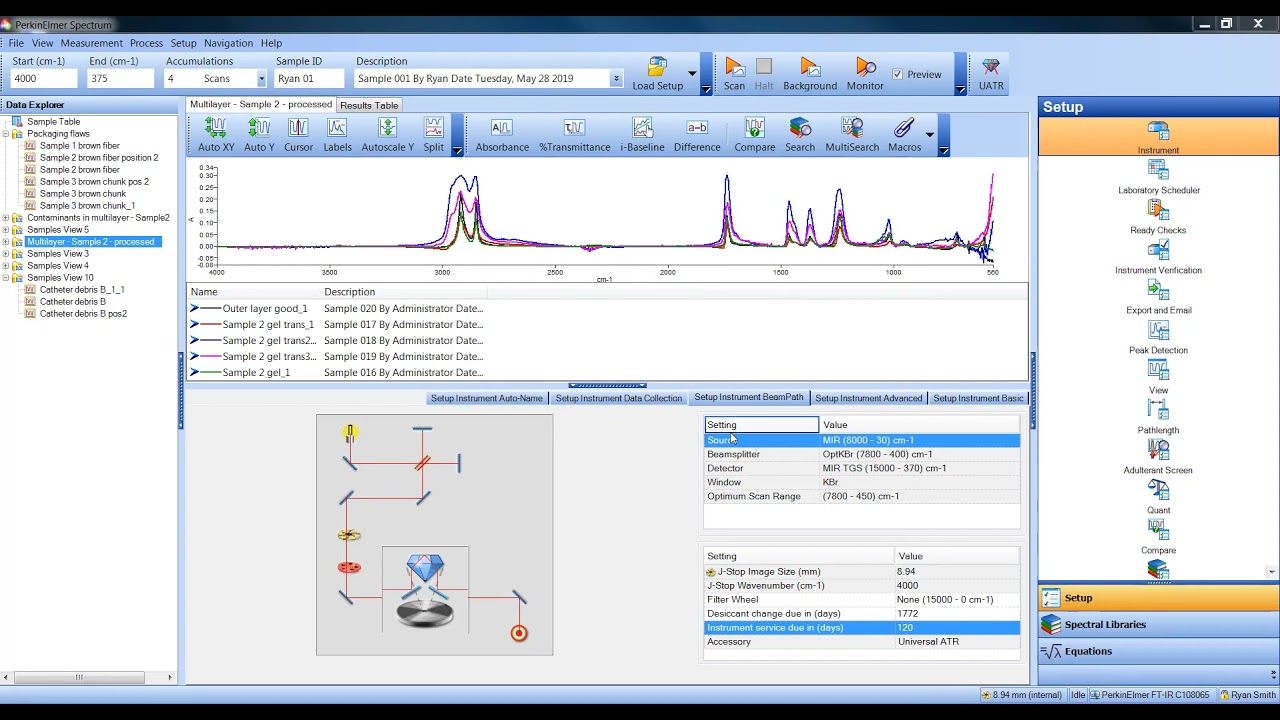Open Peak Detection settings
The width and height of the screenshot is (1280, 720).
point(1158,337)
